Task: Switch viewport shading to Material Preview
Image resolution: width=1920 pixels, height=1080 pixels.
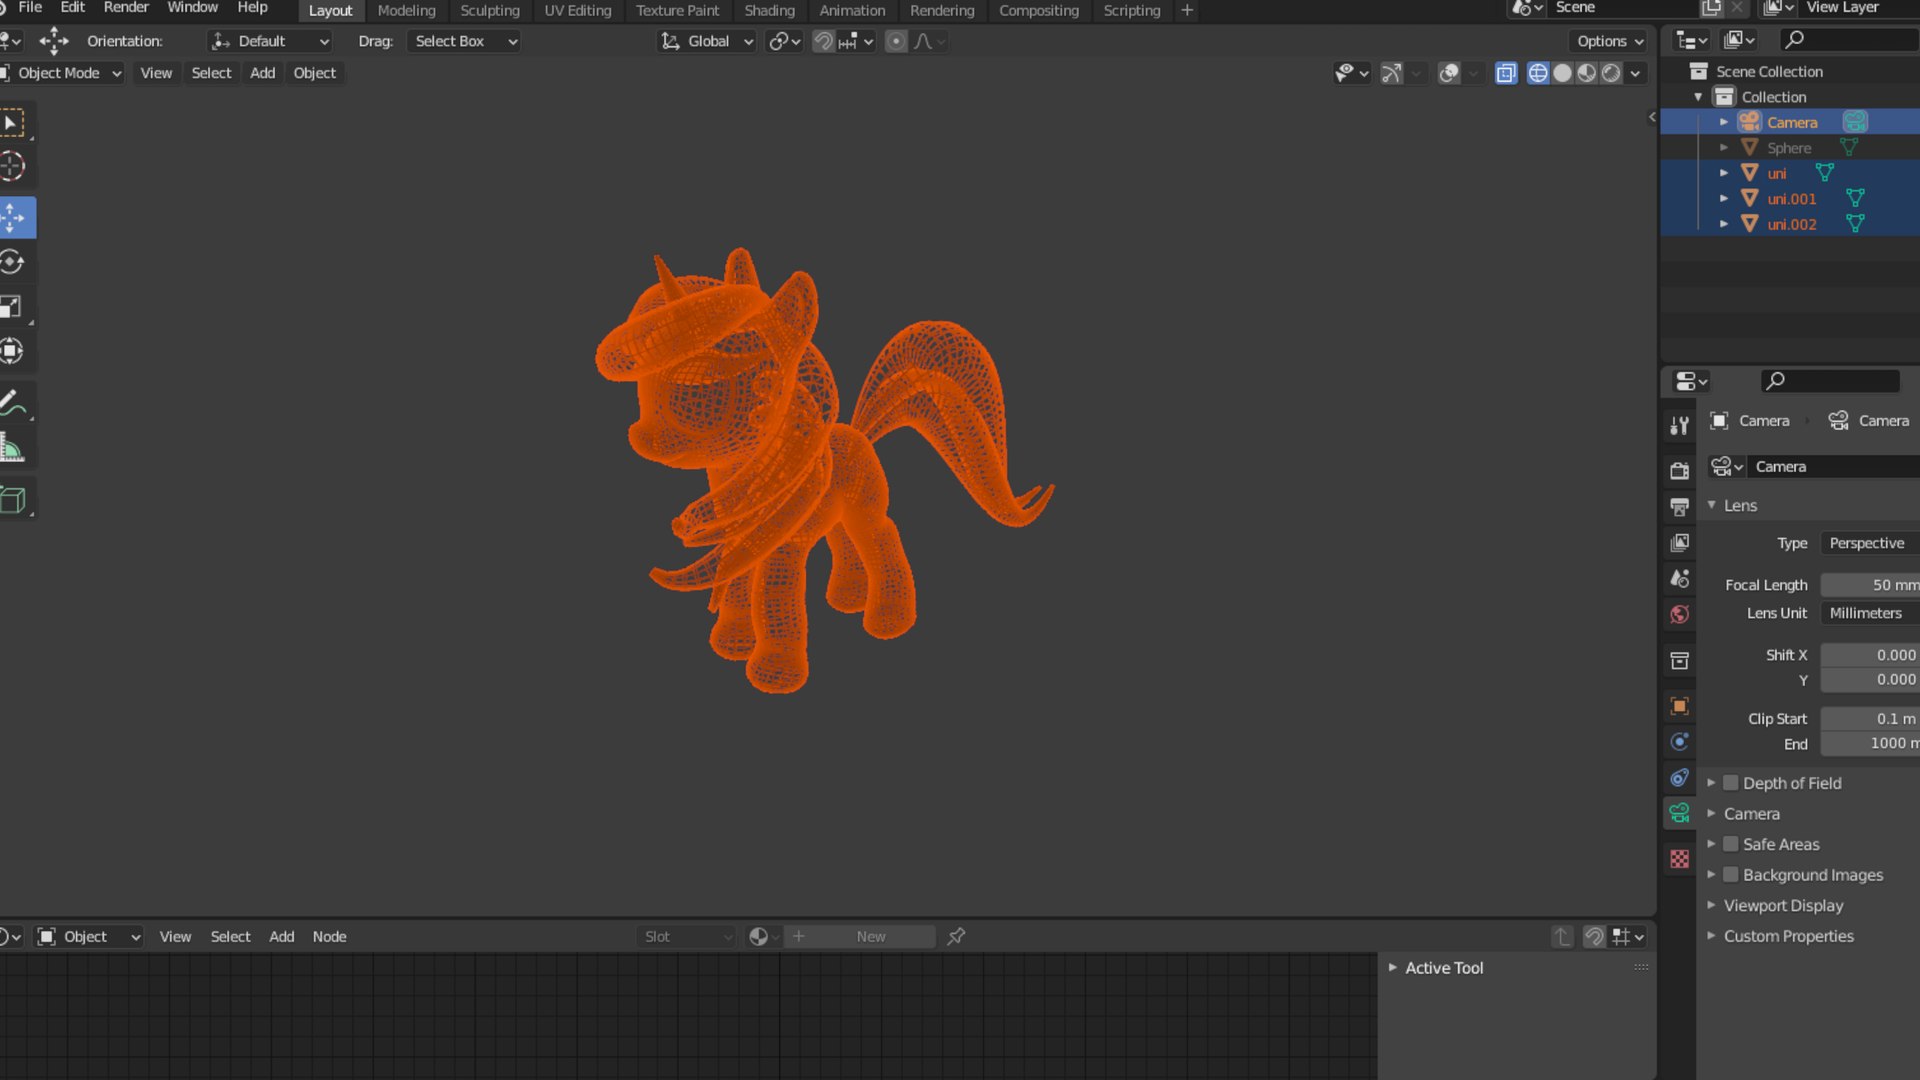Action: click(x=1586, y=73)
